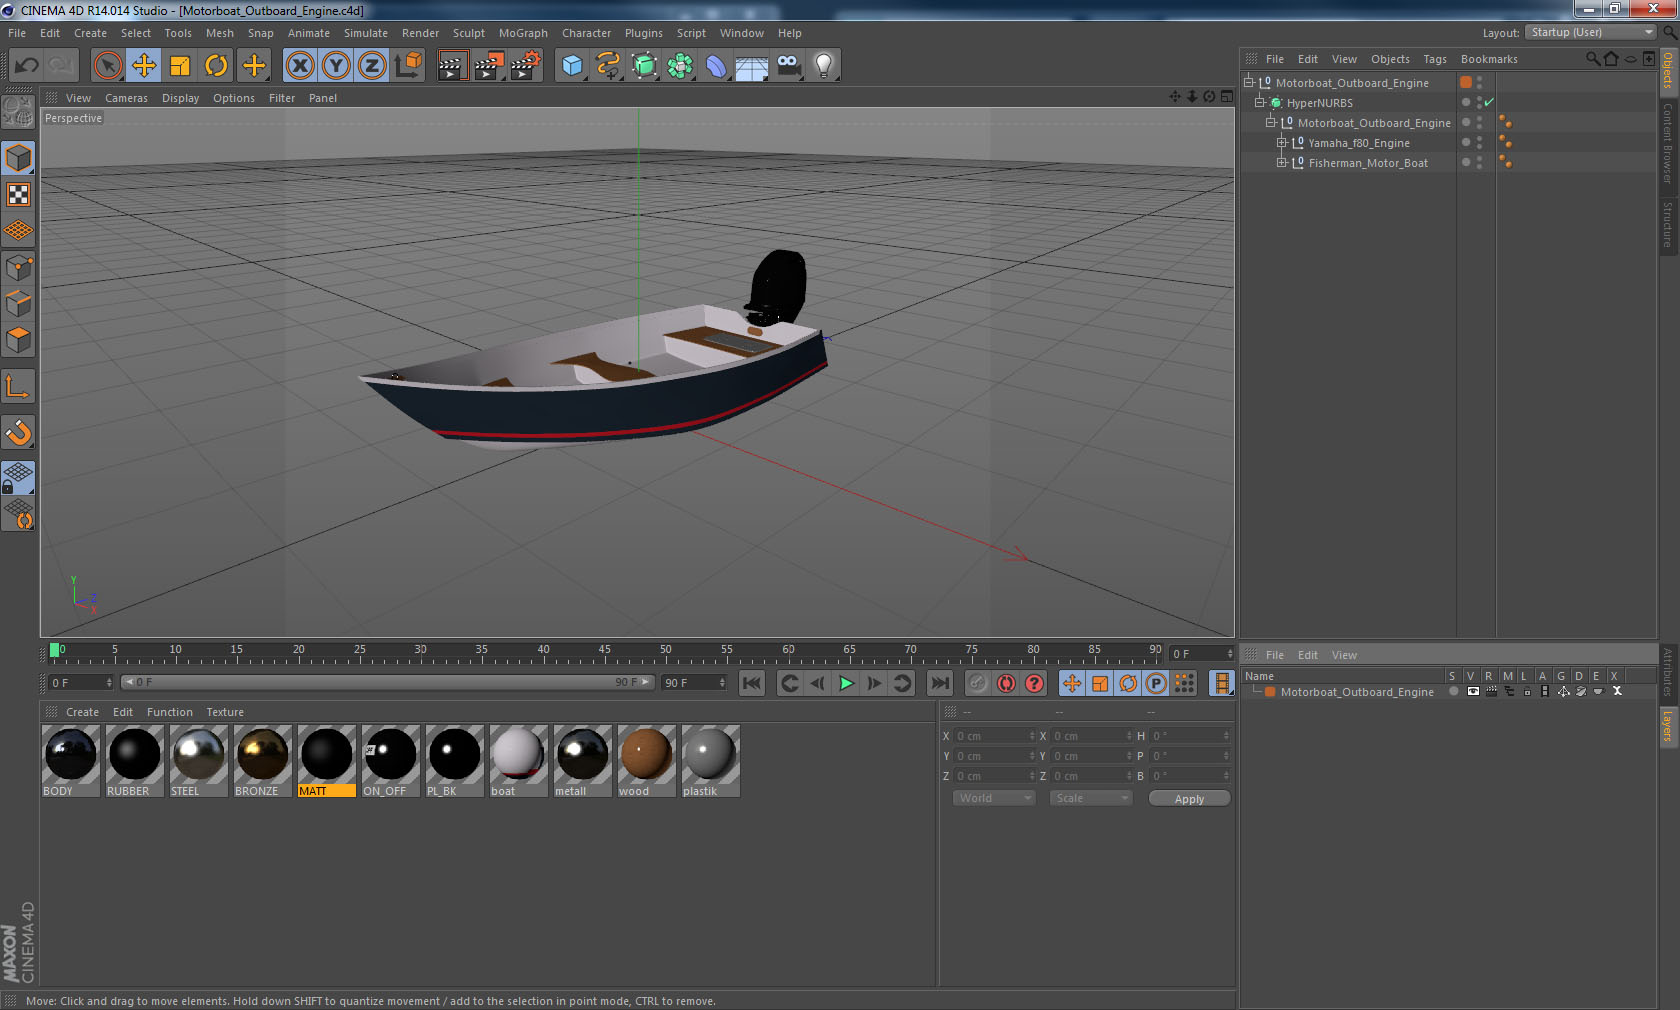Click the Position X coordinate field

tap(995, 736)
